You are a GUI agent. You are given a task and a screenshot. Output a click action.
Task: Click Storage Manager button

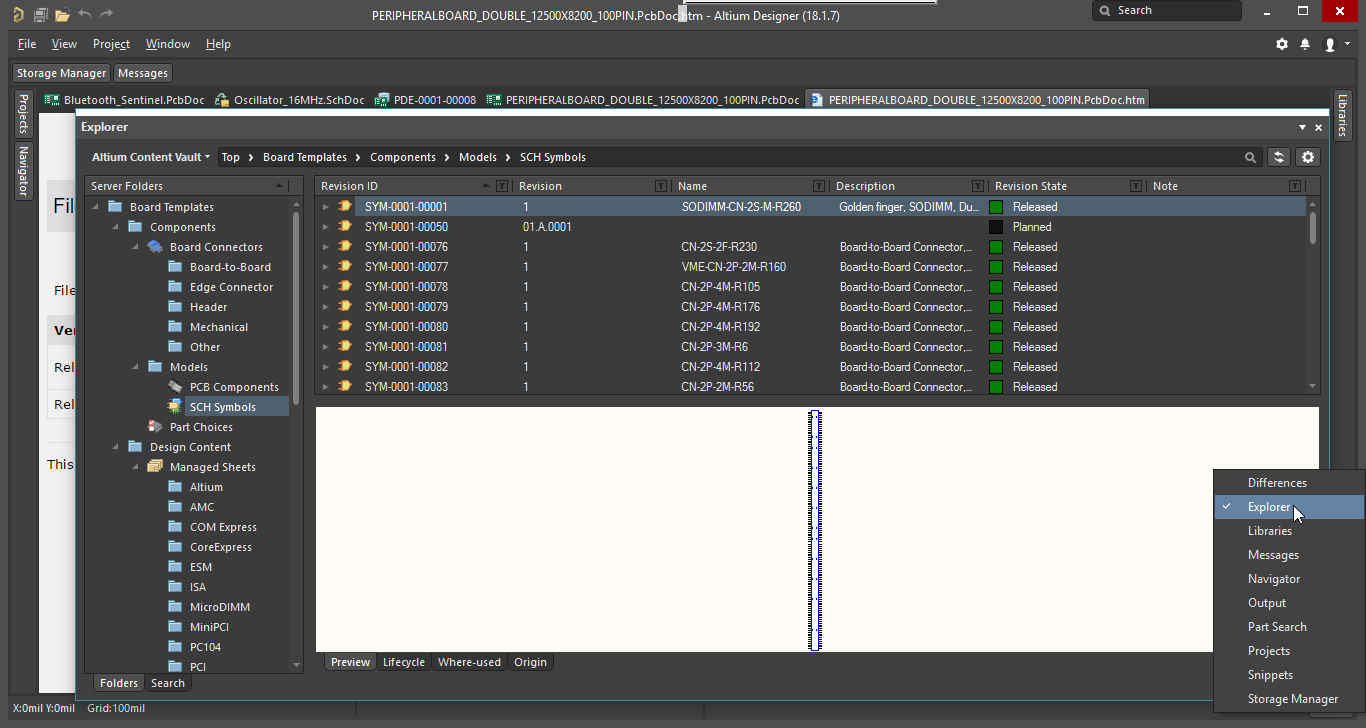pyautogui.click(x=61, y=73)
